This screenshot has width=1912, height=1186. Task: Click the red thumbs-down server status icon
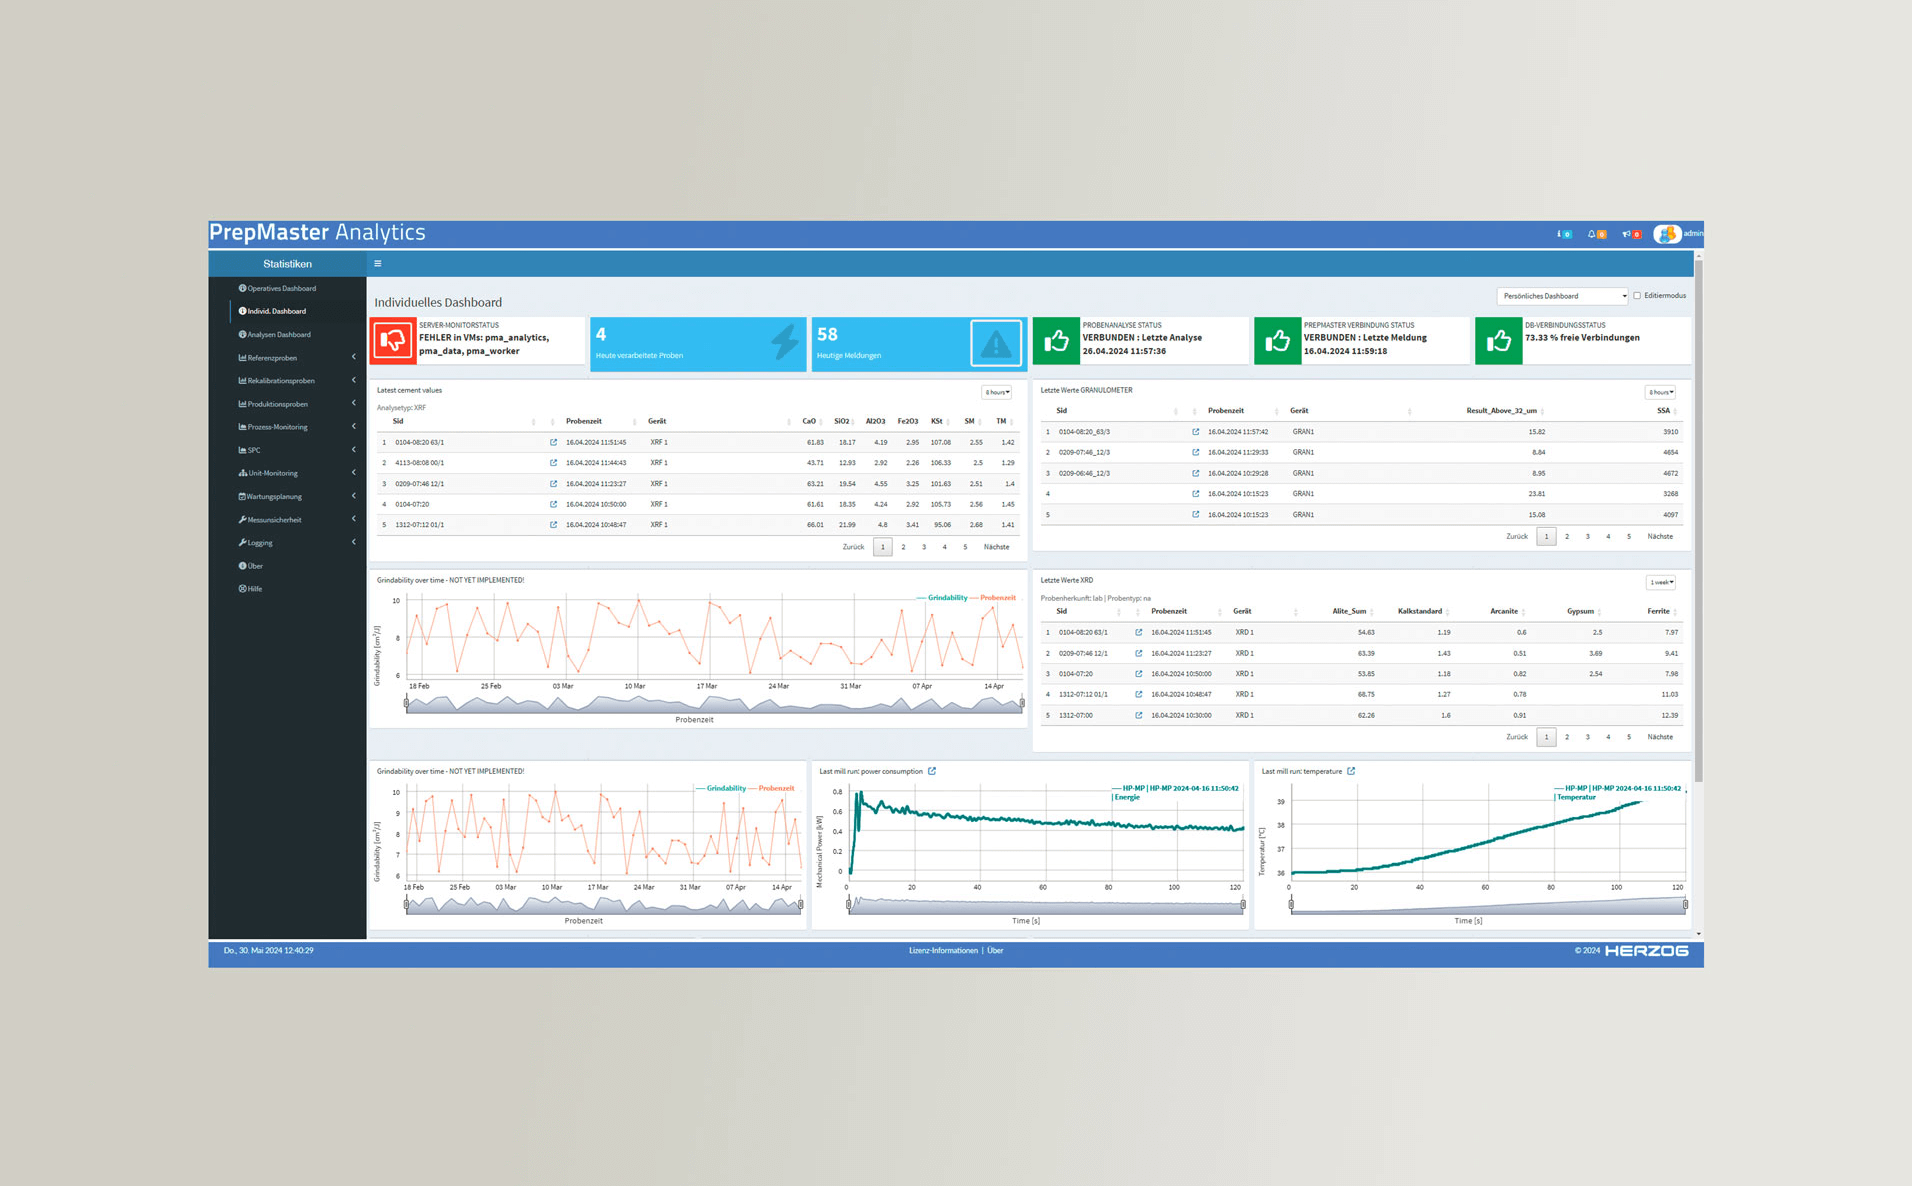tap(393, 341)
